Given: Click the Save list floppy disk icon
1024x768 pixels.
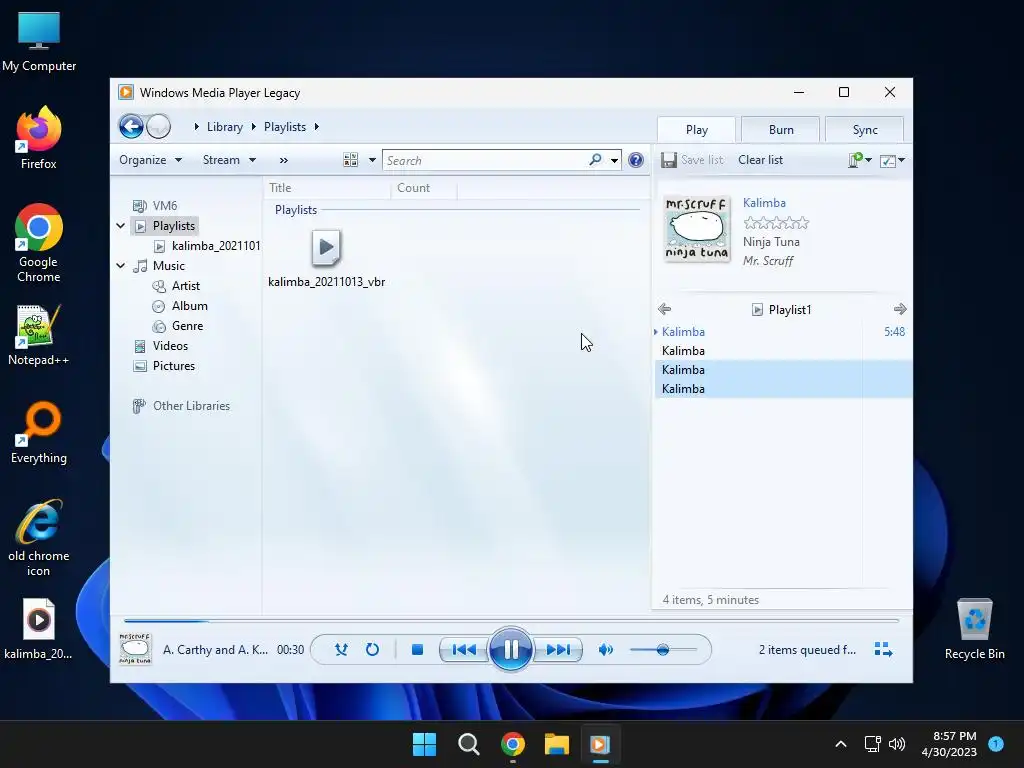Looking at the screenshot, I should pos(668,160).
